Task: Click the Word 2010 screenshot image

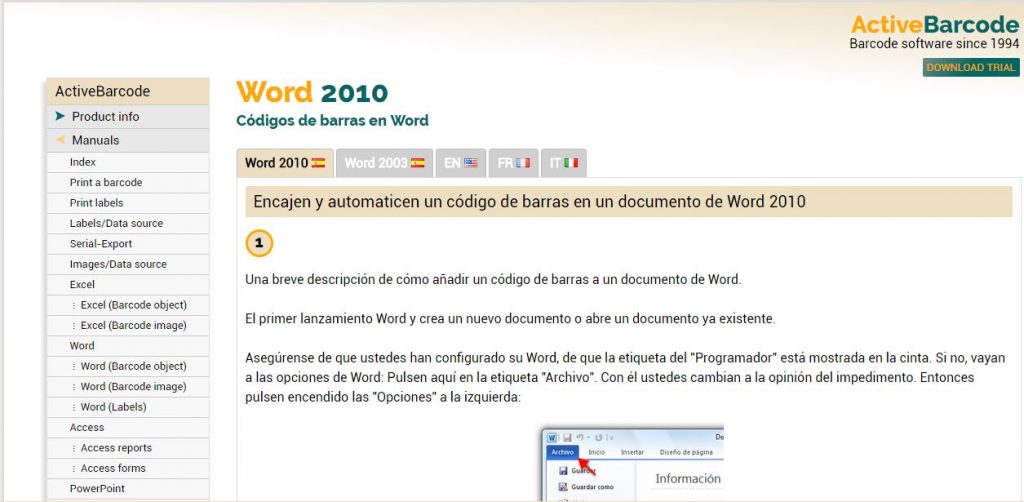Action: (x=632, y=464)
